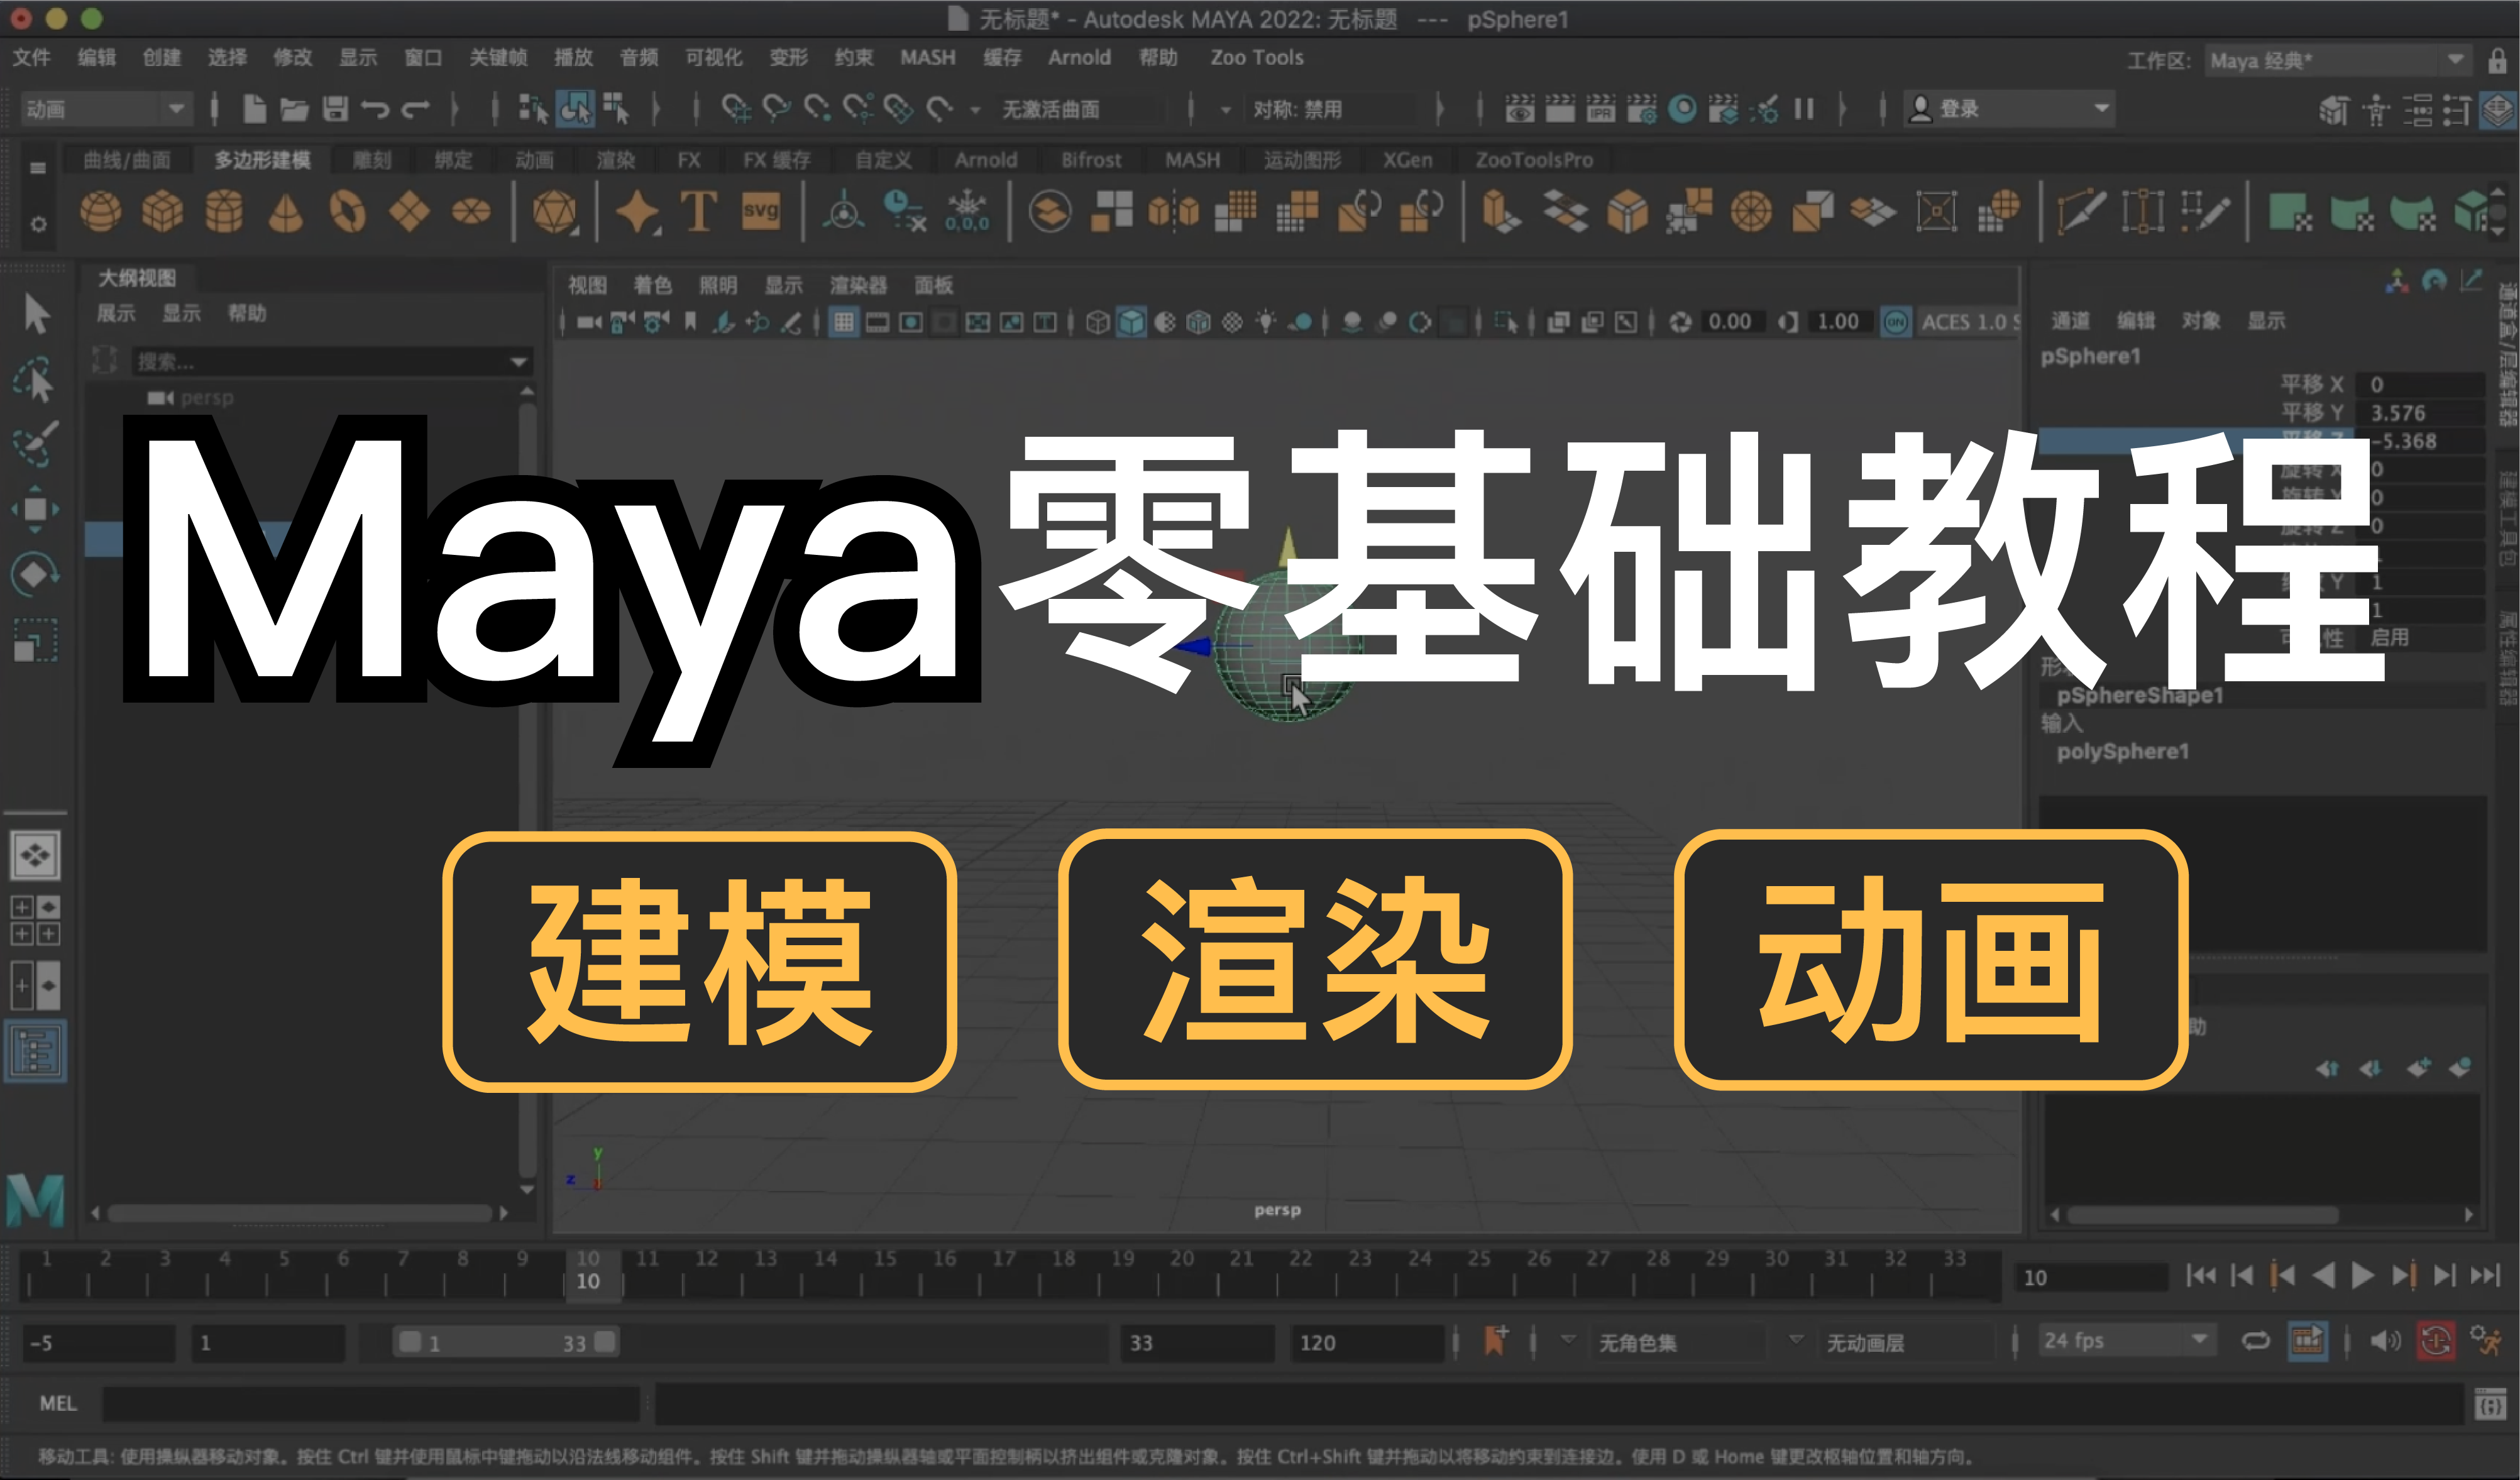Viewport: 2520px width, 1480px height.
Task: Create a polygon sphere from the shelf
Action: tap(100, 212)
